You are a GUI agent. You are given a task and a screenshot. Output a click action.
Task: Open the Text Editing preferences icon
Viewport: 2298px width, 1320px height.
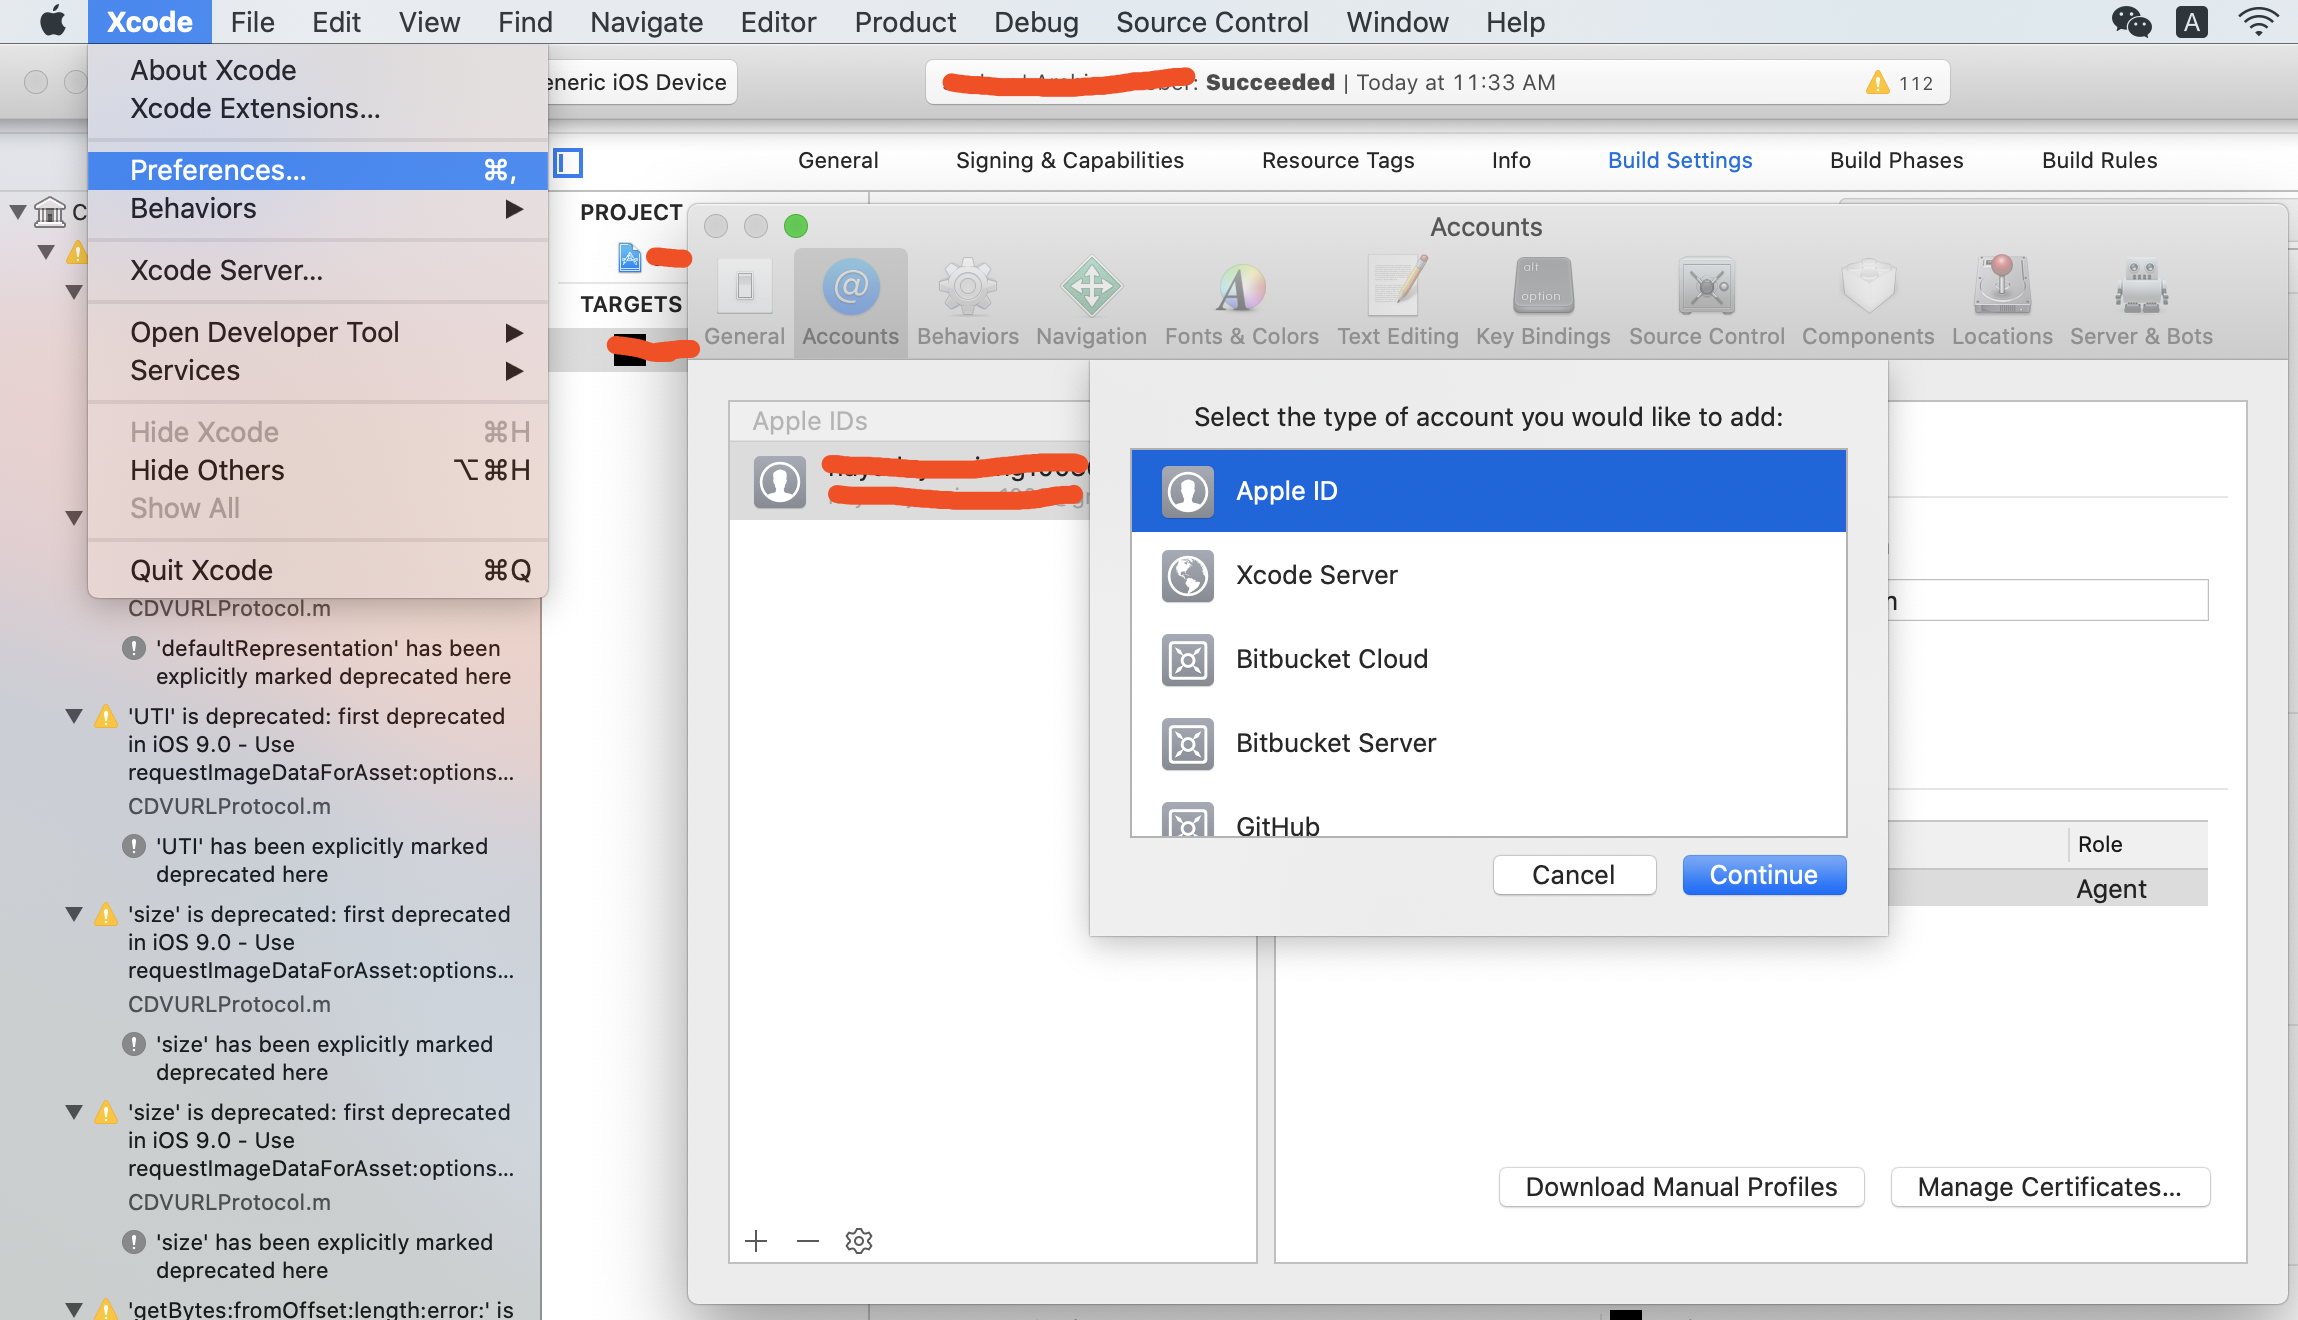click(x=1397, y=287)
